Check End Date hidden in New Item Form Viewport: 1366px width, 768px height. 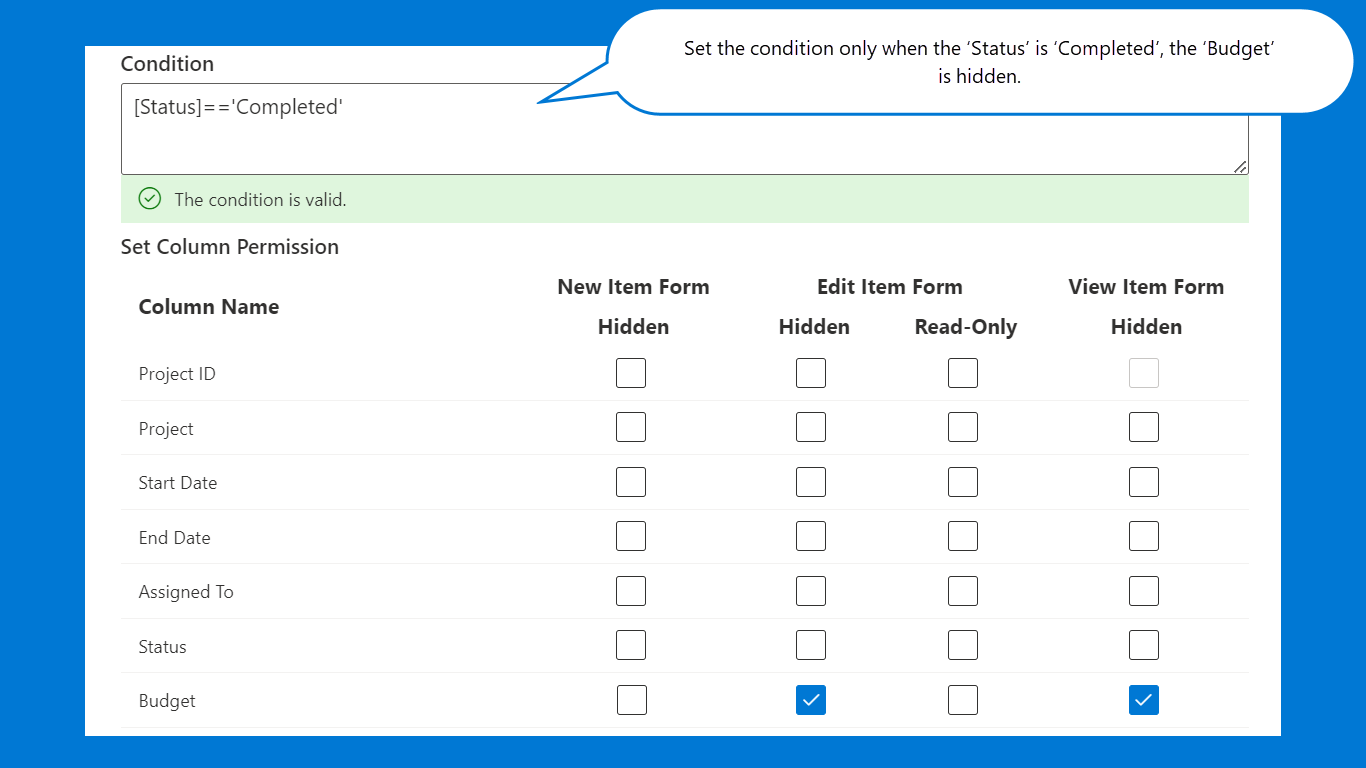pyautogui.click(x=631, y=536)
